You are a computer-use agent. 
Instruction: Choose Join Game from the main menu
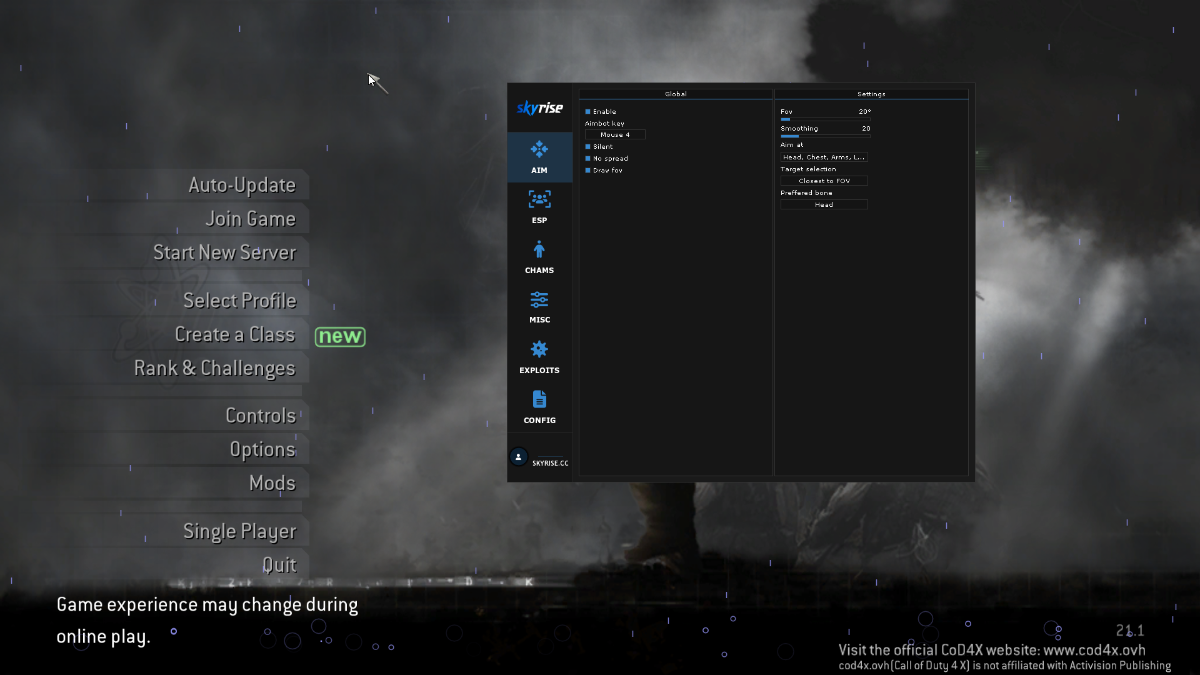pyautogui.click(x=250, y=219)
